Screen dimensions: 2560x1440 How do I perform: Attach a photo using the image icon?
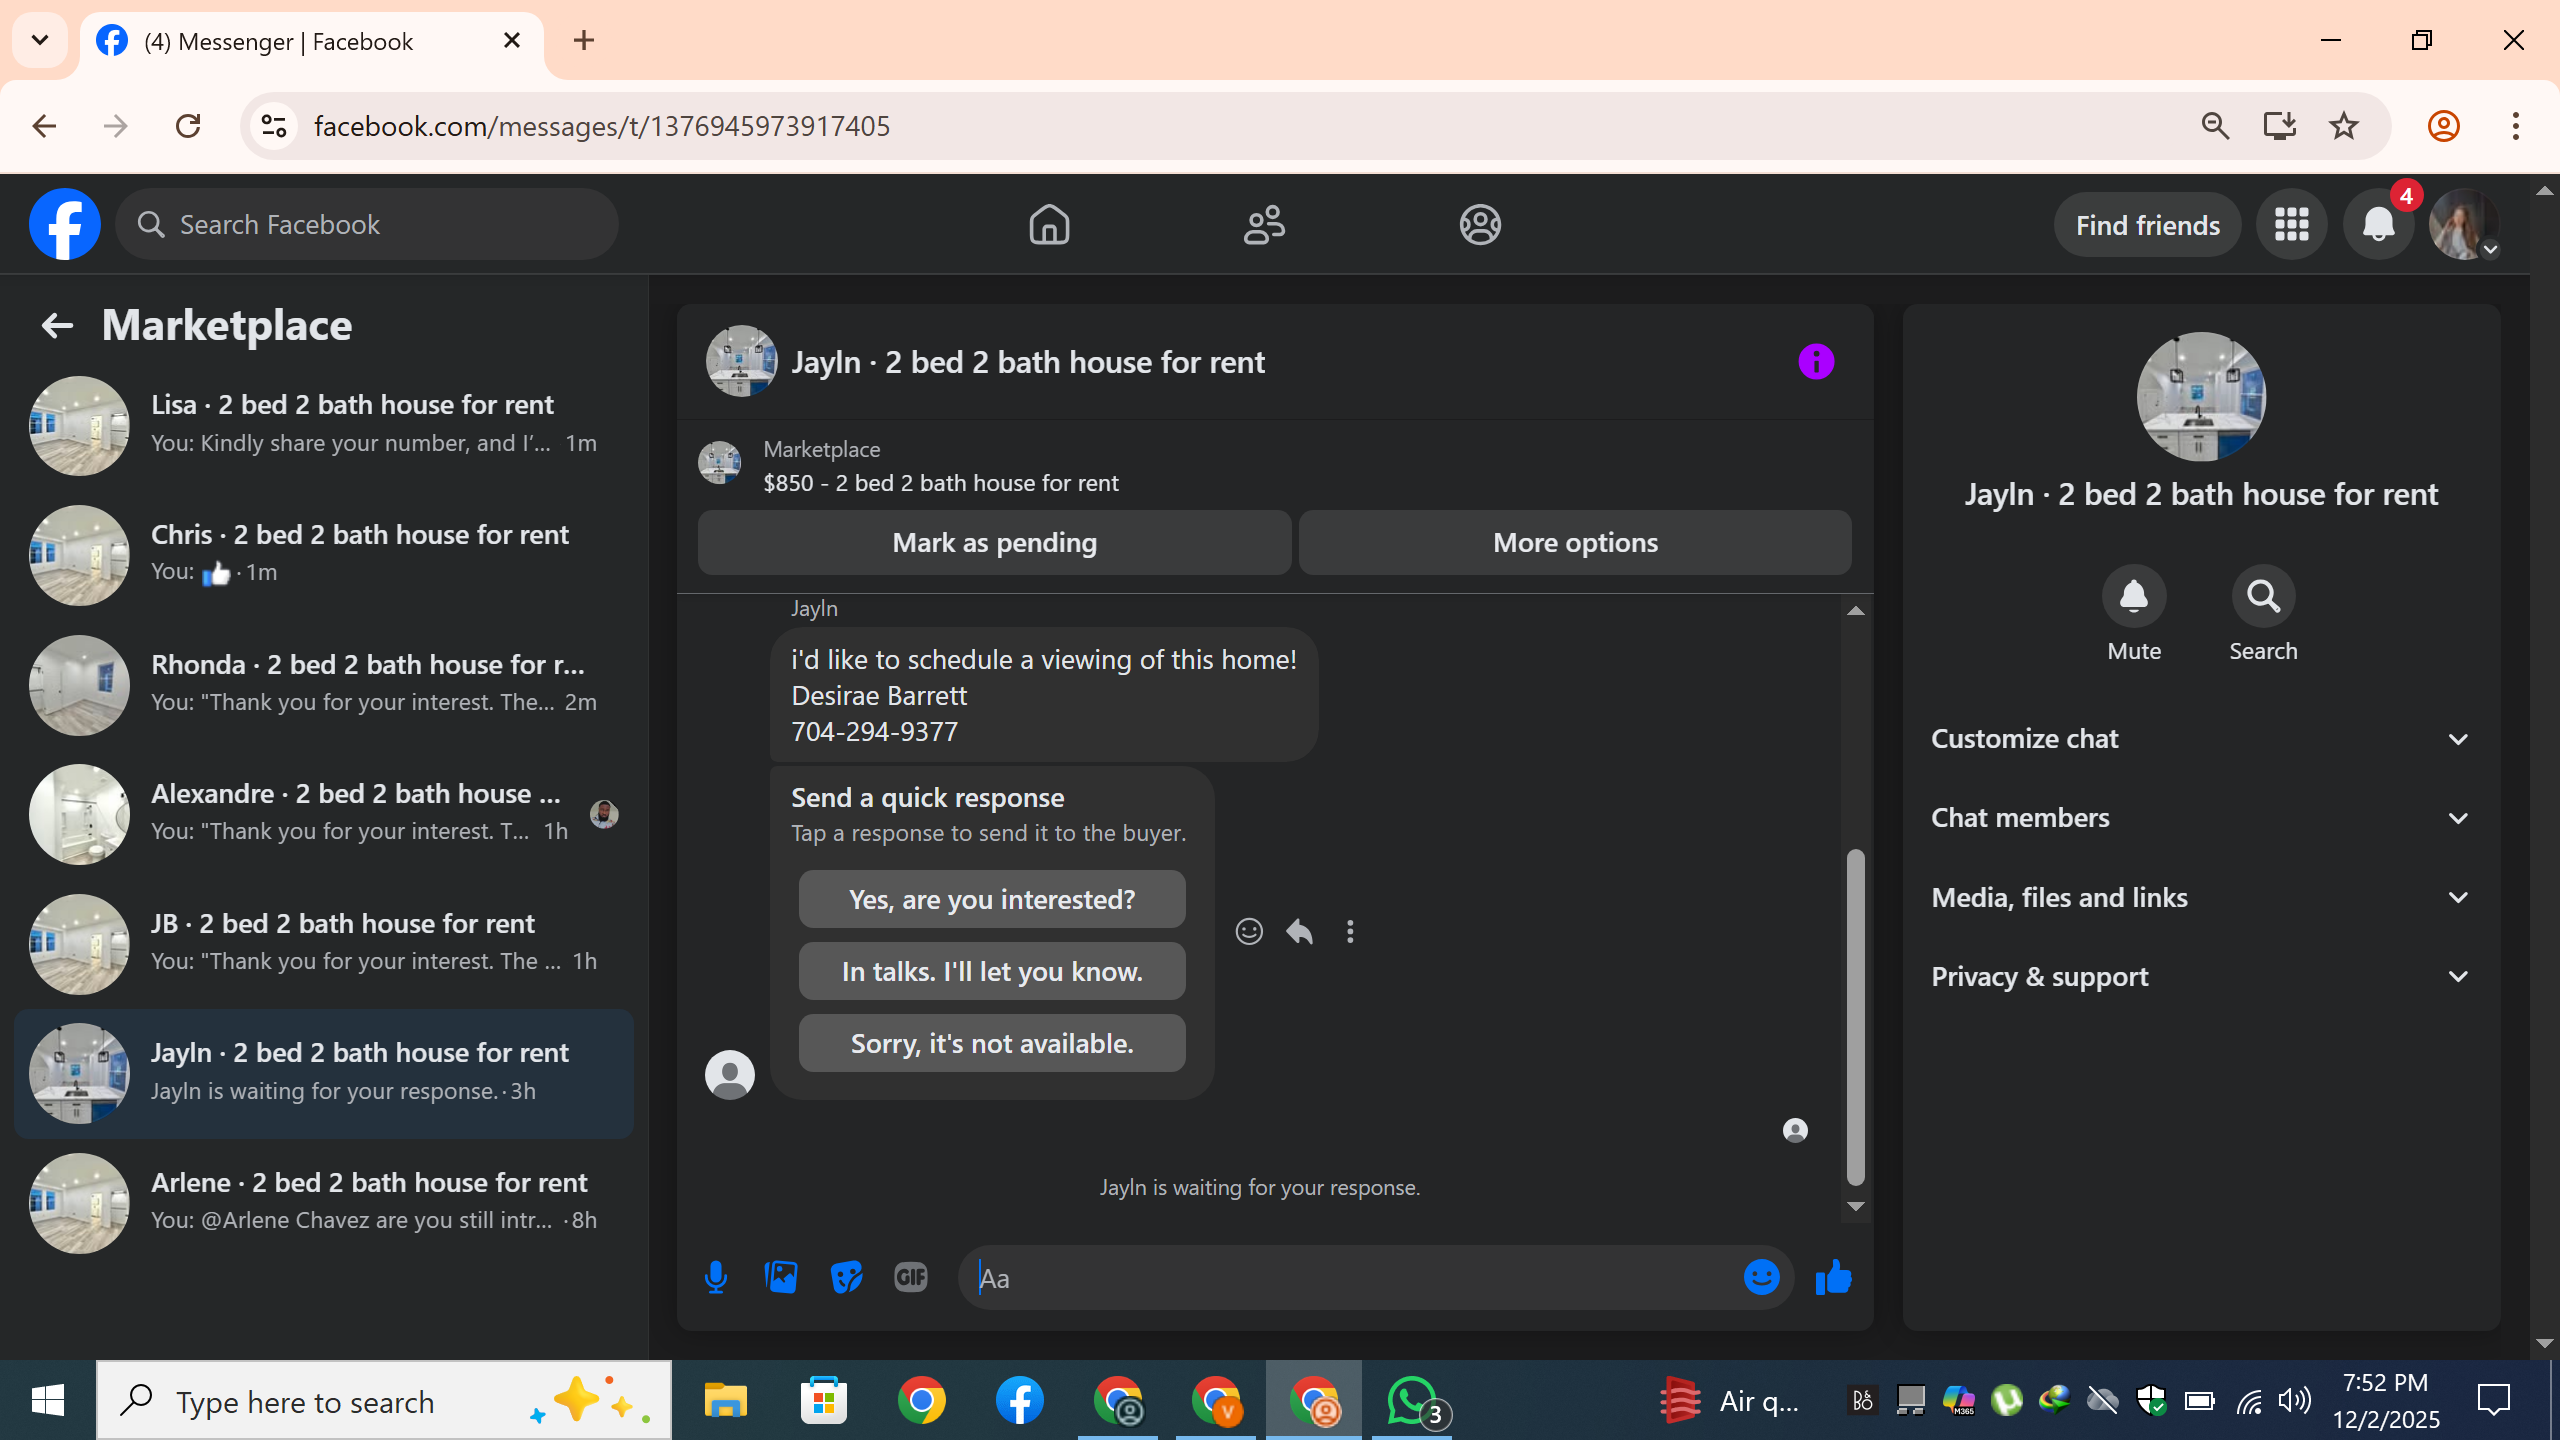coord(781,1277)
